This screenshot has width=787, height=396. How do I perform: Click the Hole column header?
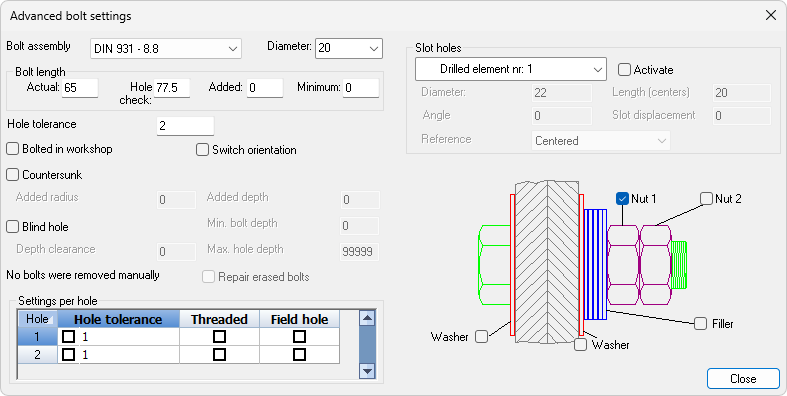tap(38, 319)
